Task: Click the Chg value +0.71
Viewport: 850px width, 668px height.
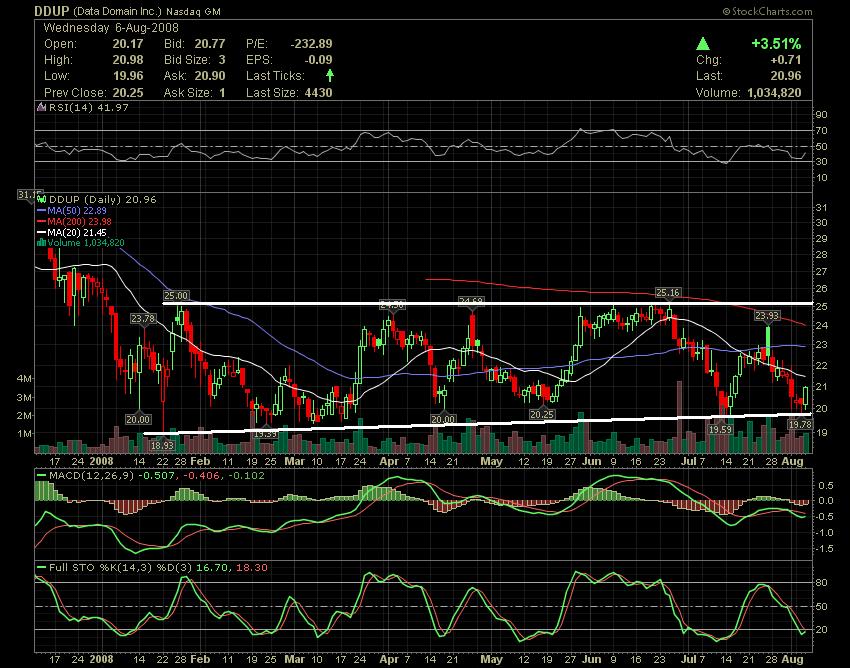Action: [786, 60]
